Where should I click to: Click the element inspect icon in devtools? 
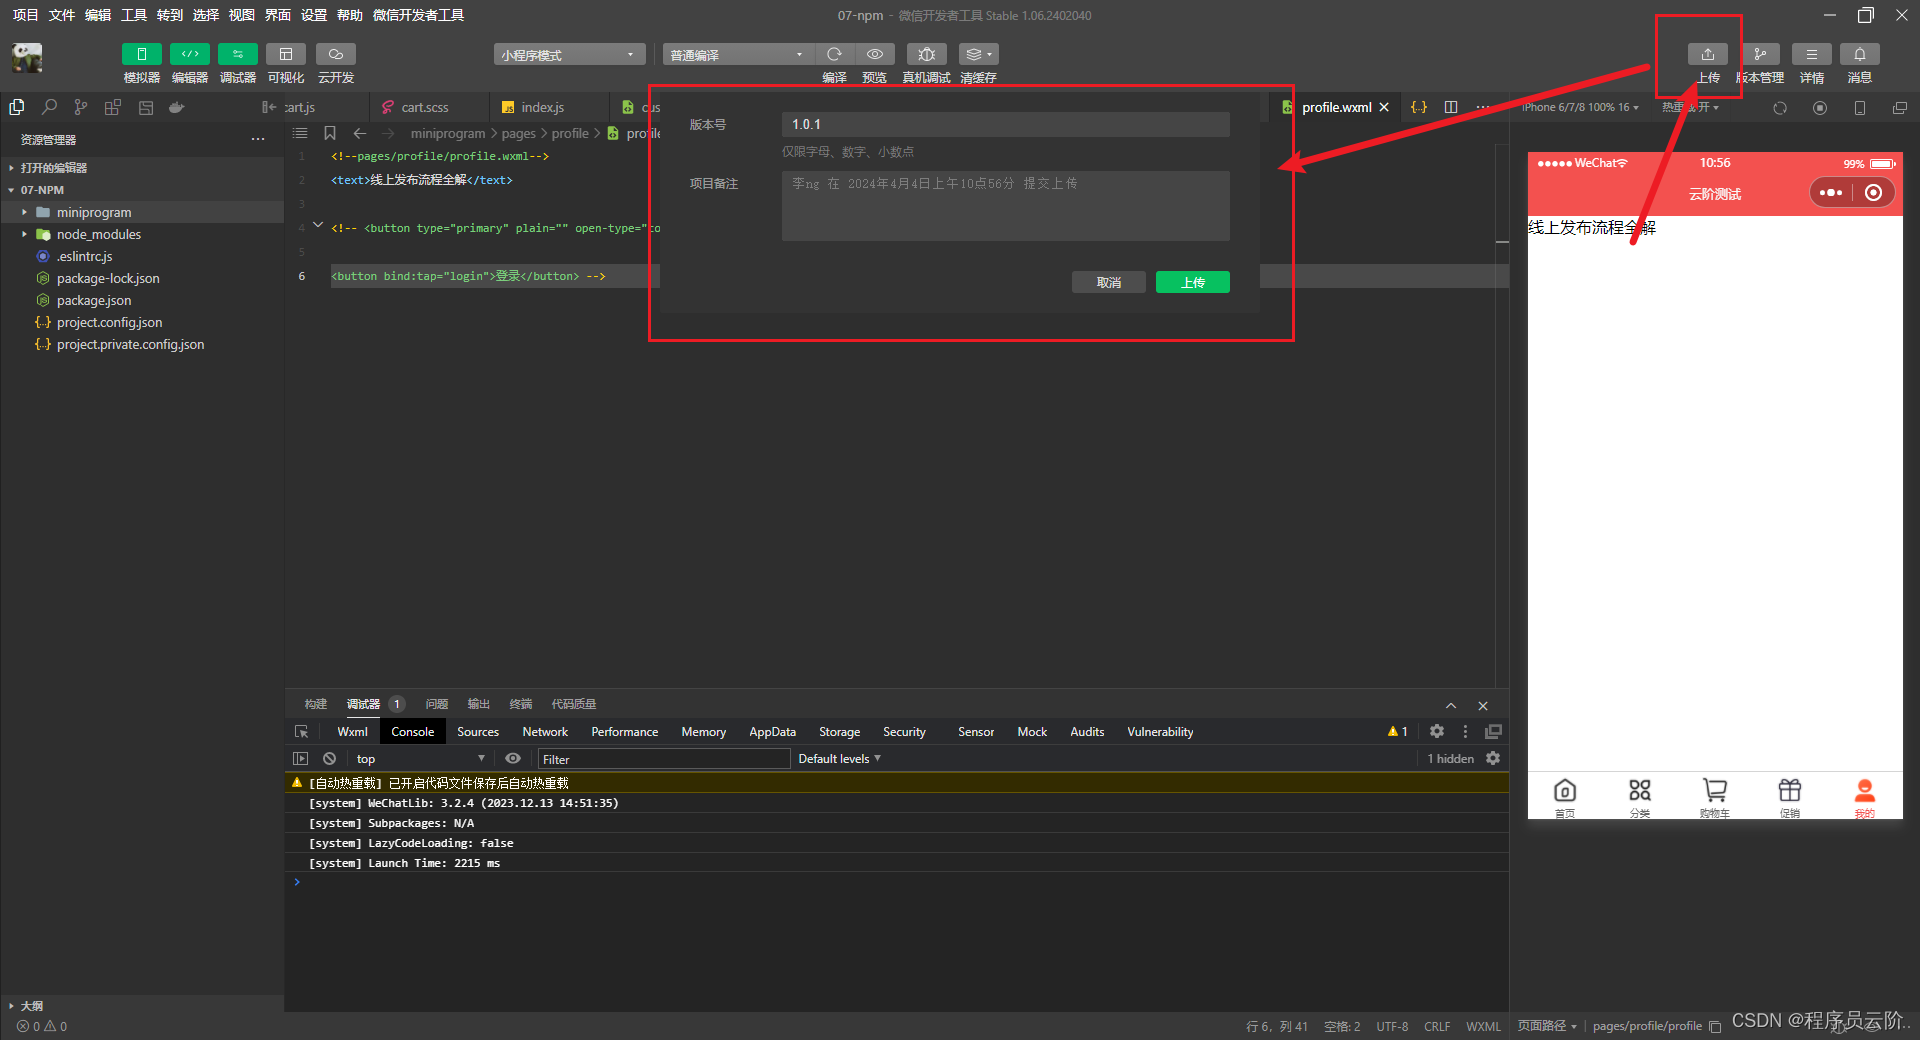[x=301, y=732]
